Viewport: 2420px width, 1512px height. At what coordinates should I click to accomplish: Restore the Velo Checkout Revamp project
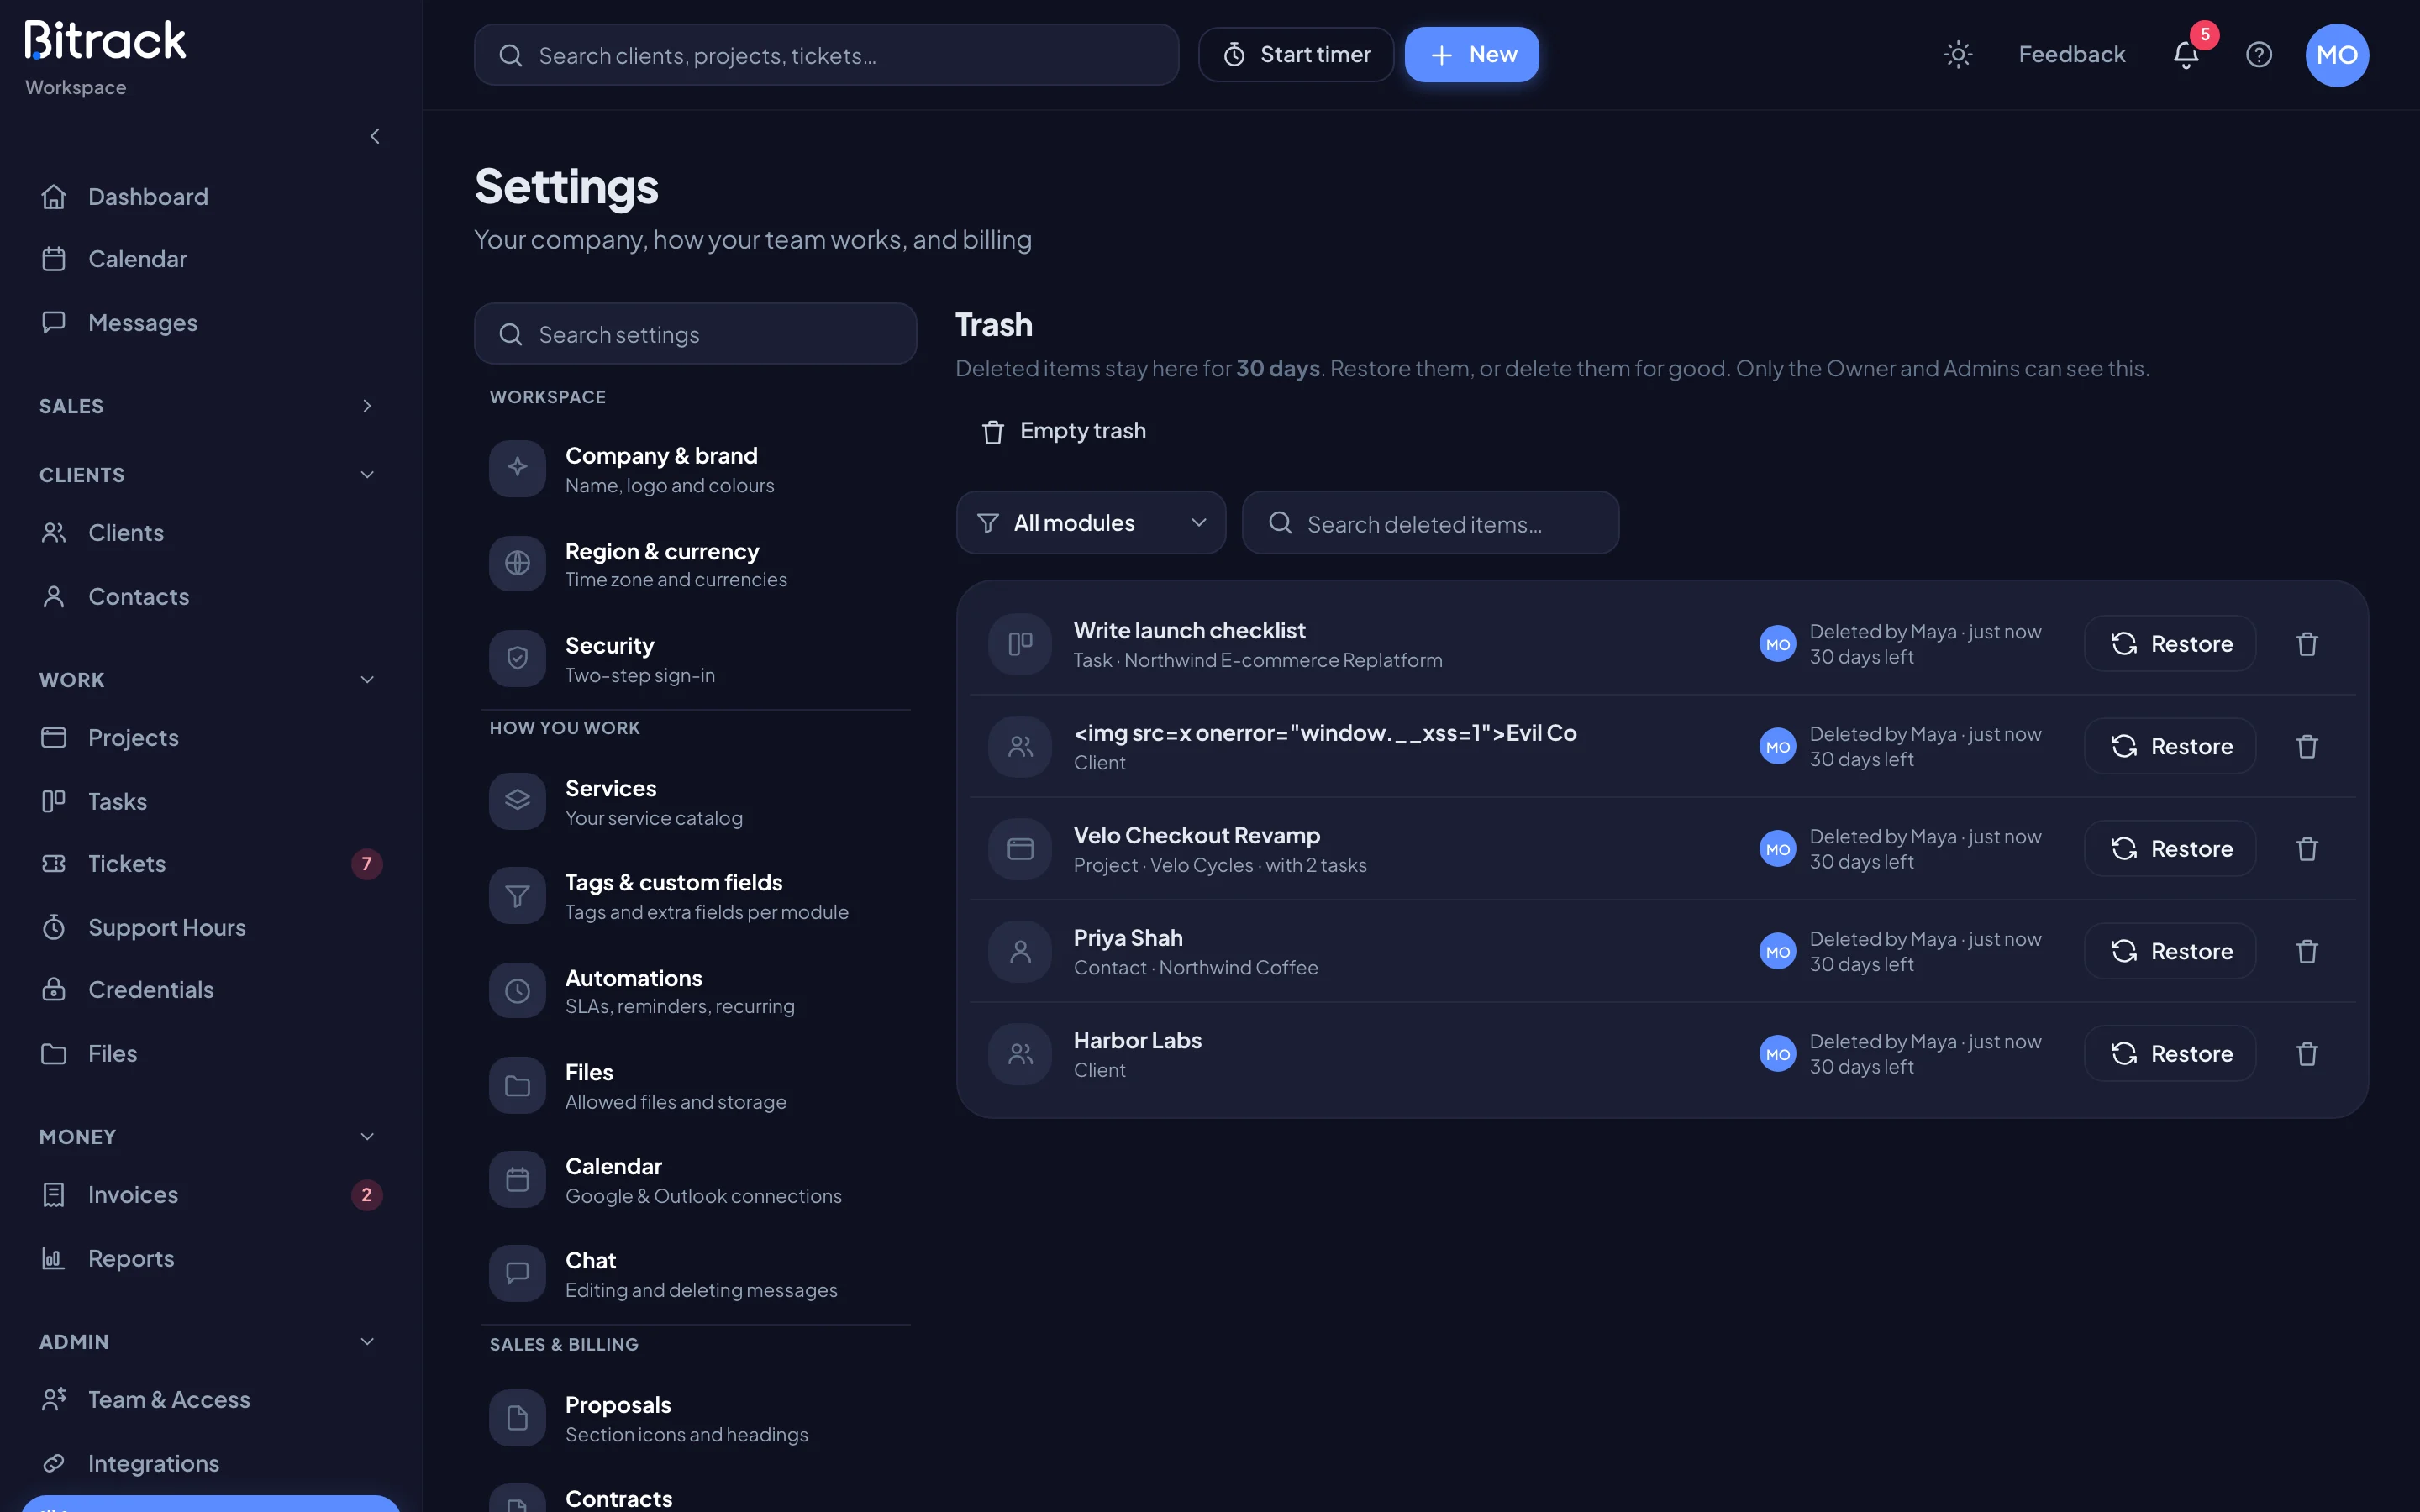point(2170,849)
